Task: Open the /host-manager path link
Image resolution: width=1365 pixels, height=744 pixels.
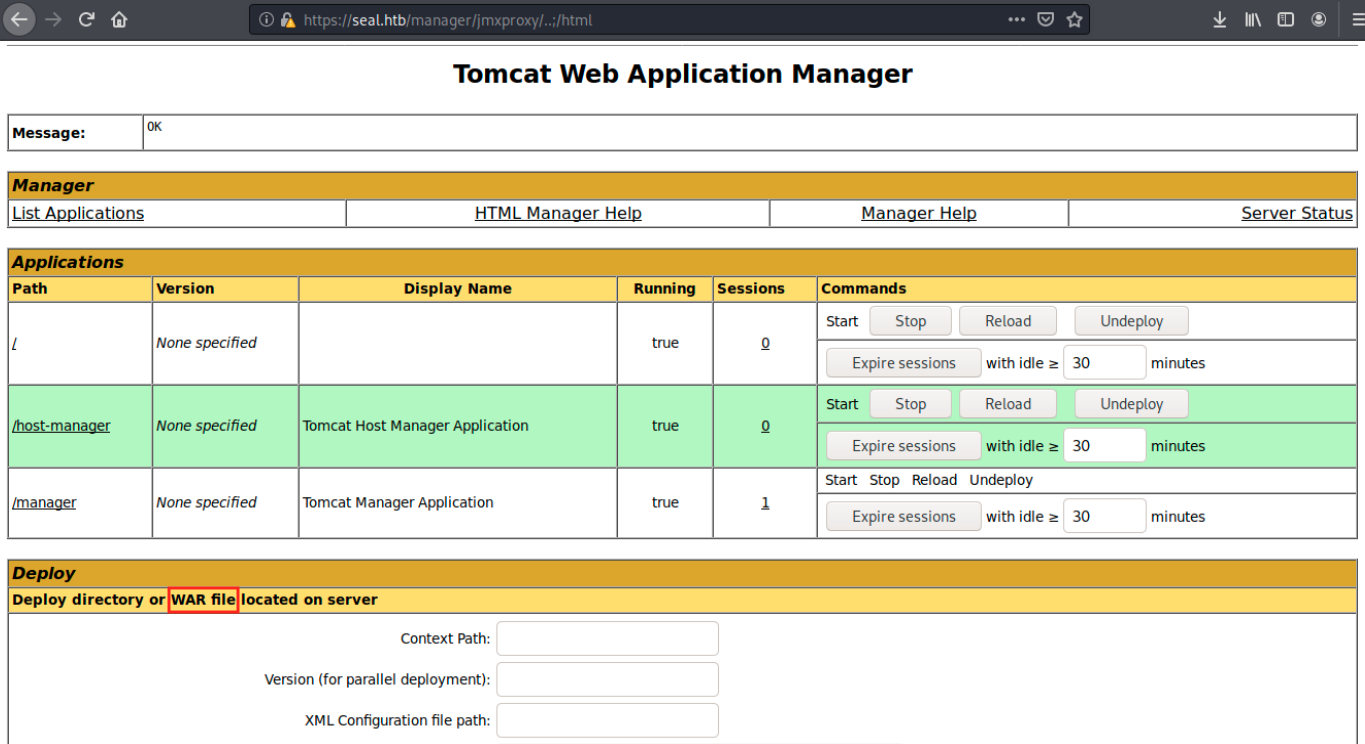Action: pyautogui.click(x=61, y=426)
